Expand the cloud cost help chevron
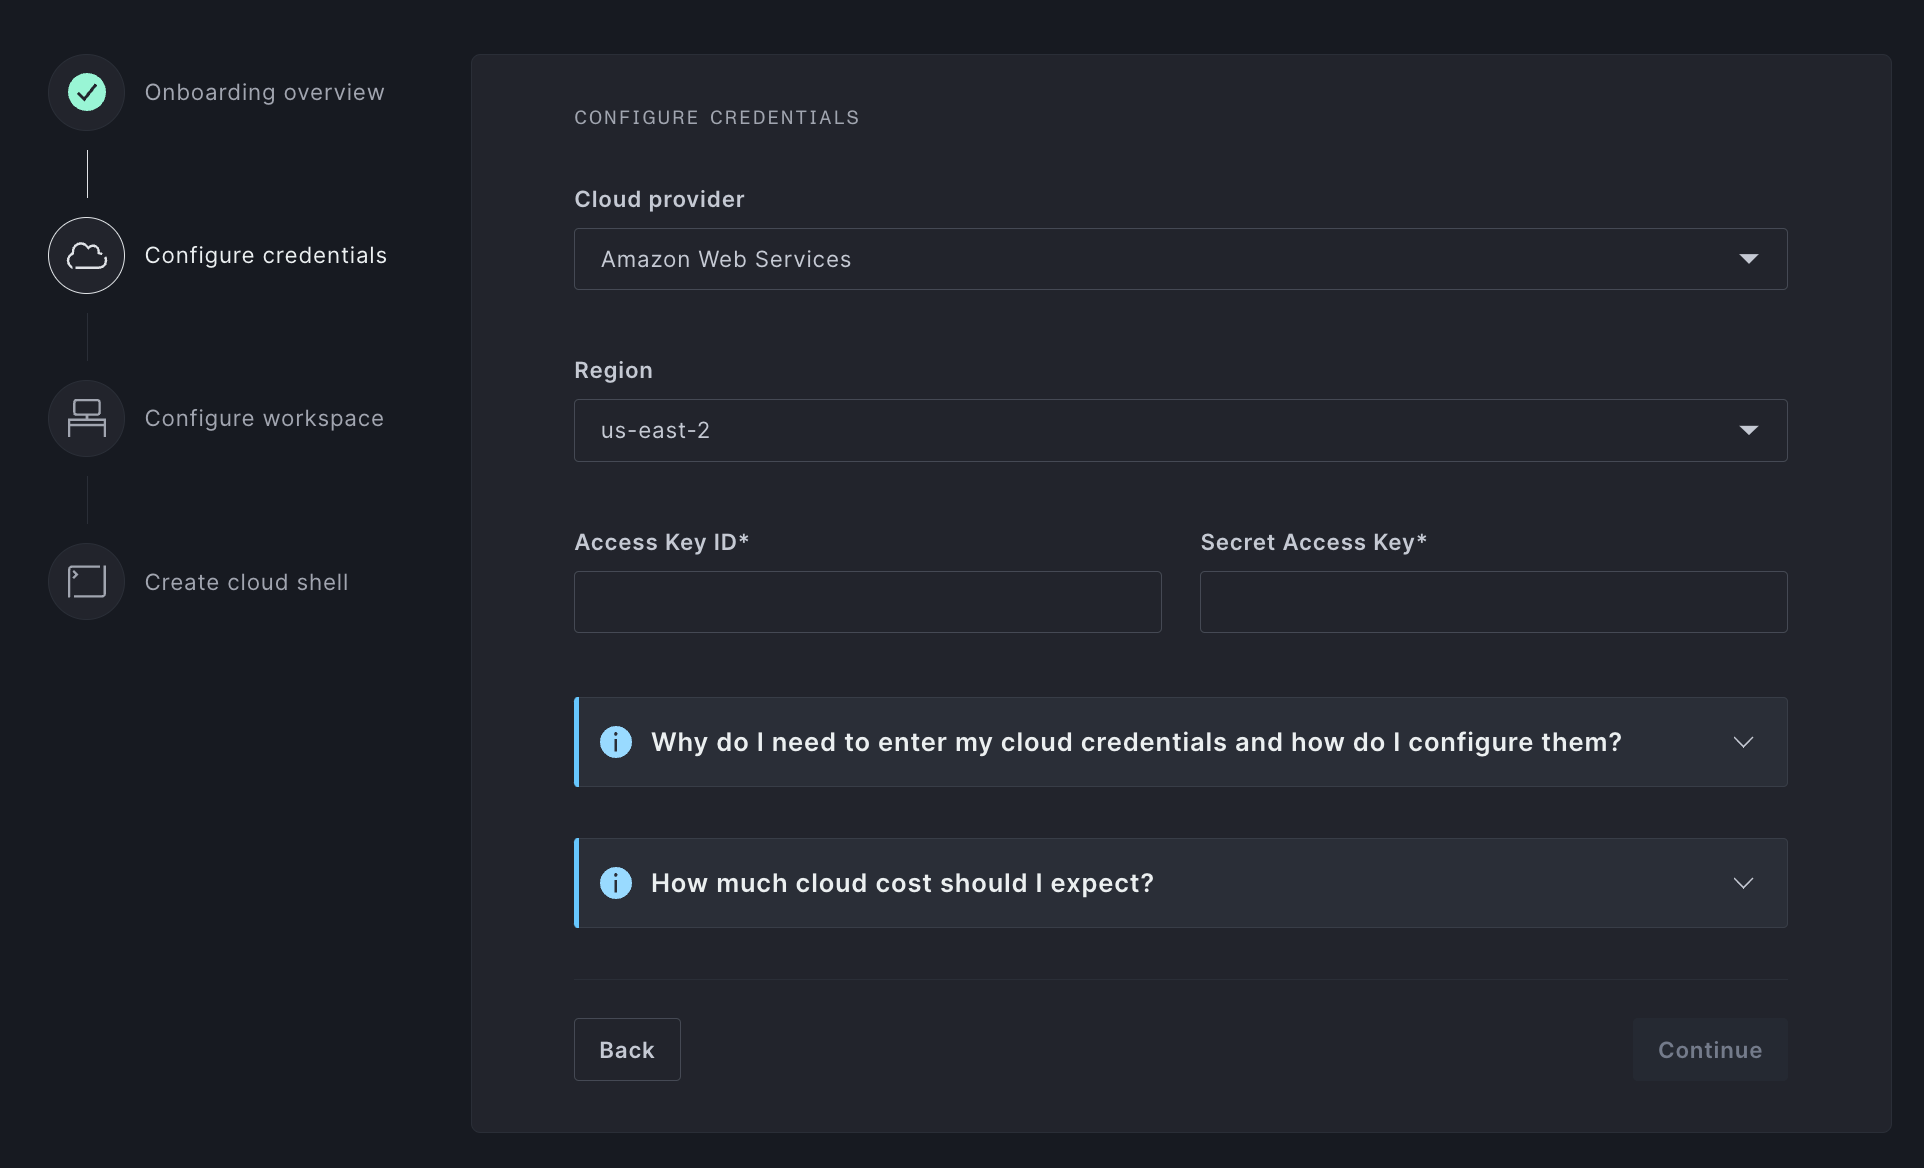Screen dimensions: 1924x1168 (x=1743, y=883)
